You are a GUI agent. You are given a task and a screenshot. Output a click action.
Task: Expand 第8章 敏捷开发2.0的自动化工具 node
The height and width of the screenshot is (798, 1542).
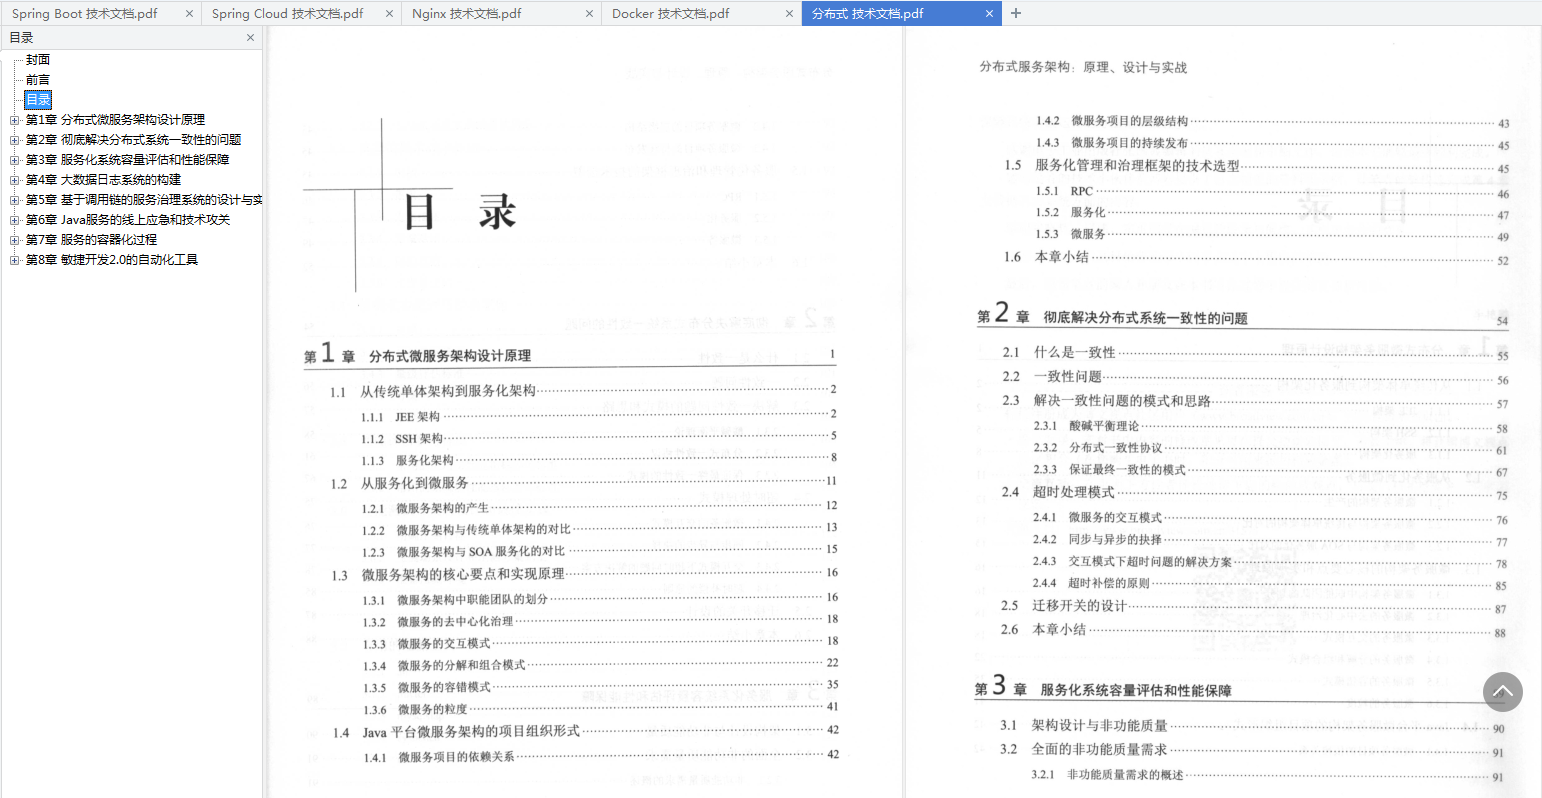[15, 260]
